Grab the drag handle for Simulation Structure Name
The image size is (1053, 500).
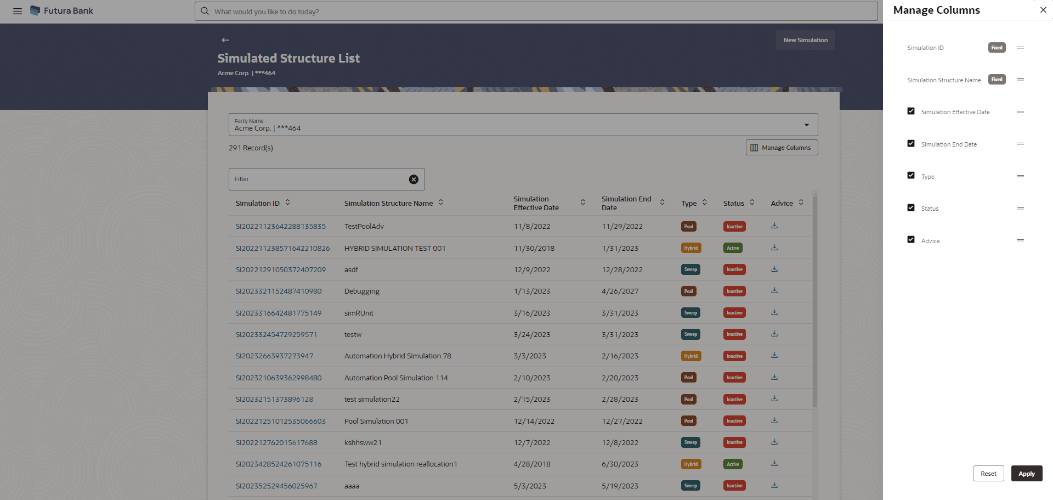click(1020, 79)
